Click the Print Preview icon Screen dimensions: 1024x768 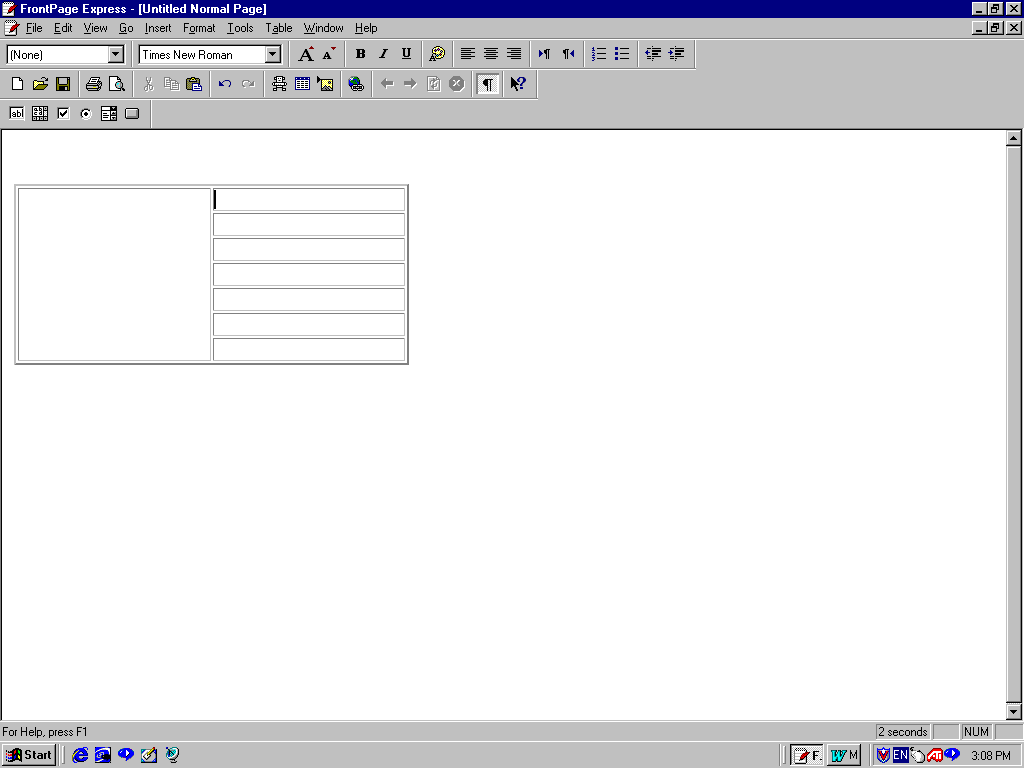[117, 84]
